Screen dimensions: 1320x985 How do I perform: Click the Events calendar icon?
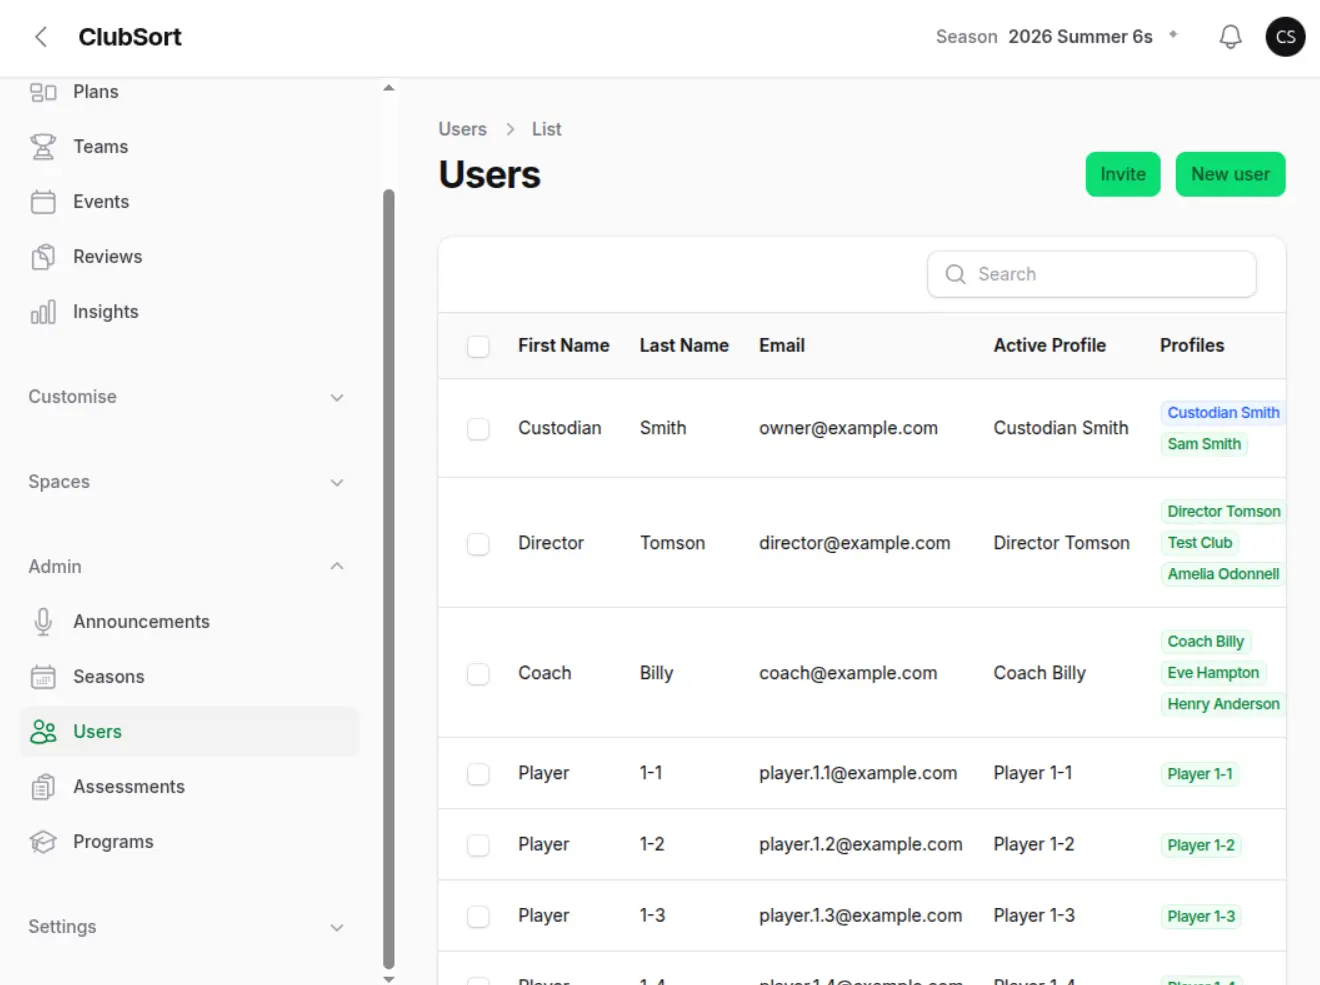coord(43,202)
